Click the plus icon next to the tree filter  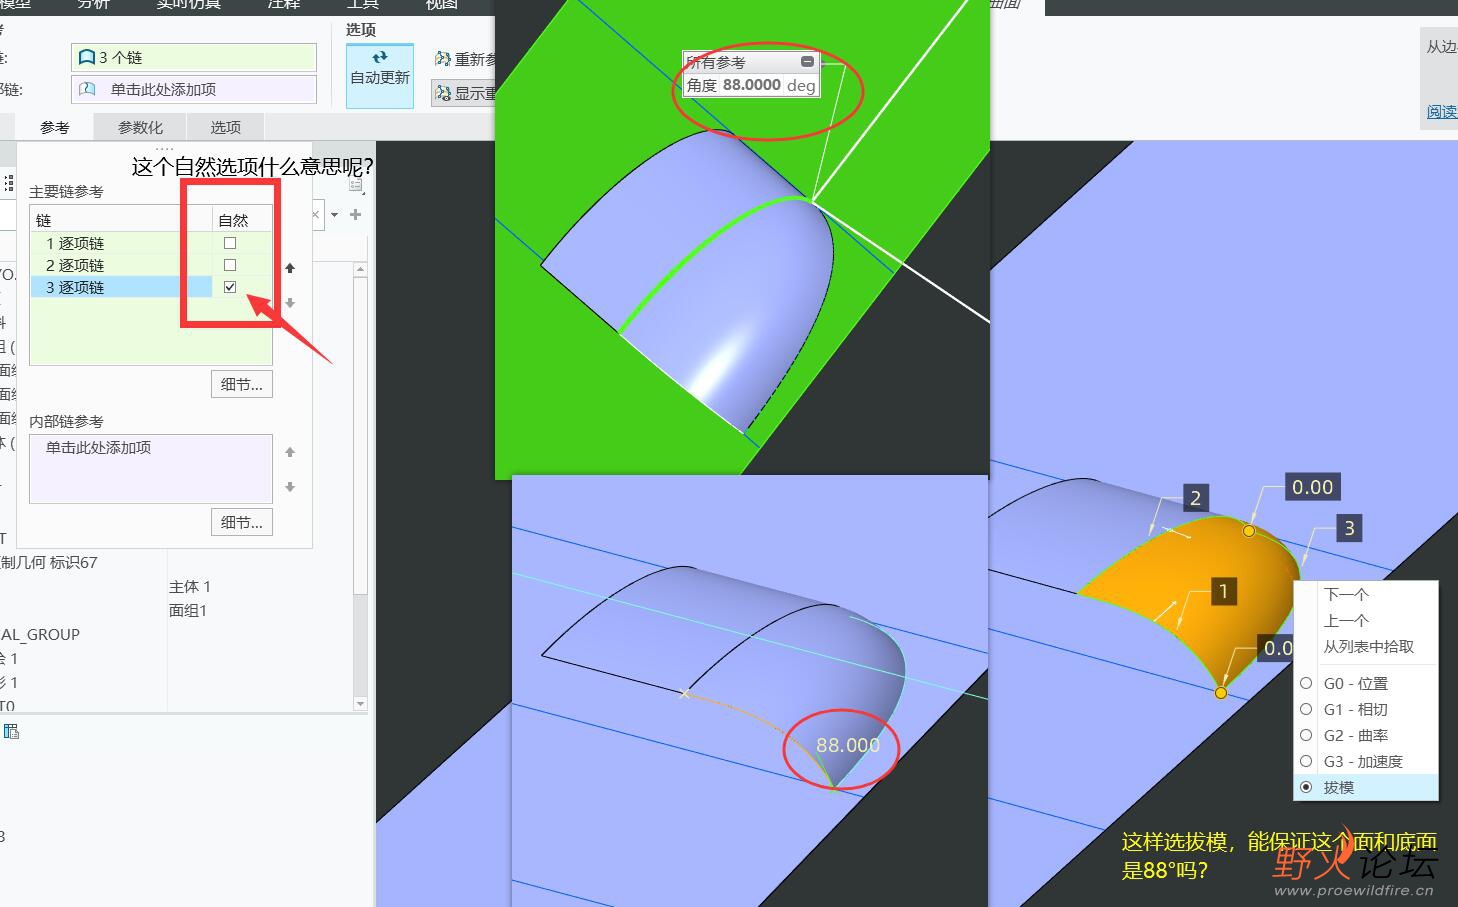(355, 214)
